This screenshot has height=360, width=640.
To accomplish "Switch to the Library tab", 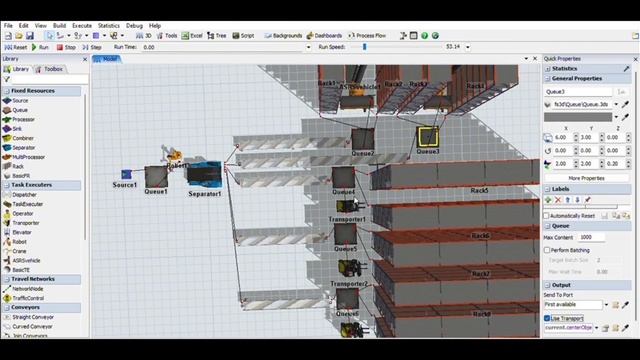I will pos(17,69).
